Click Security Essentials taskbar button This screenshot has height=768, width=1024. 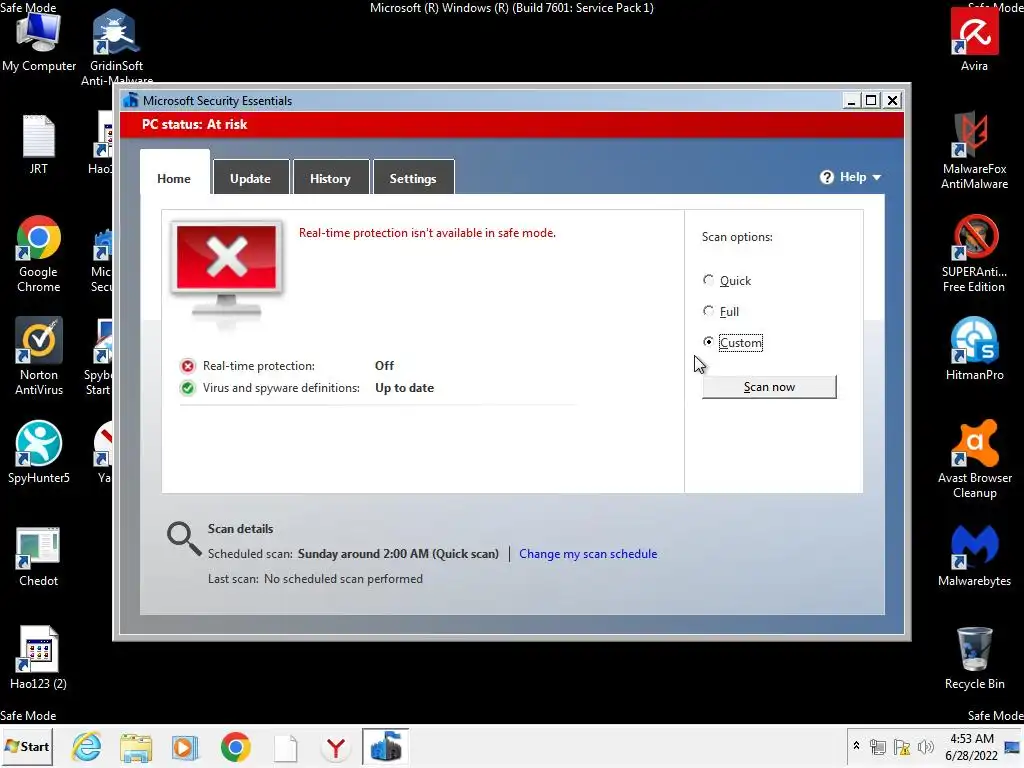385,746
